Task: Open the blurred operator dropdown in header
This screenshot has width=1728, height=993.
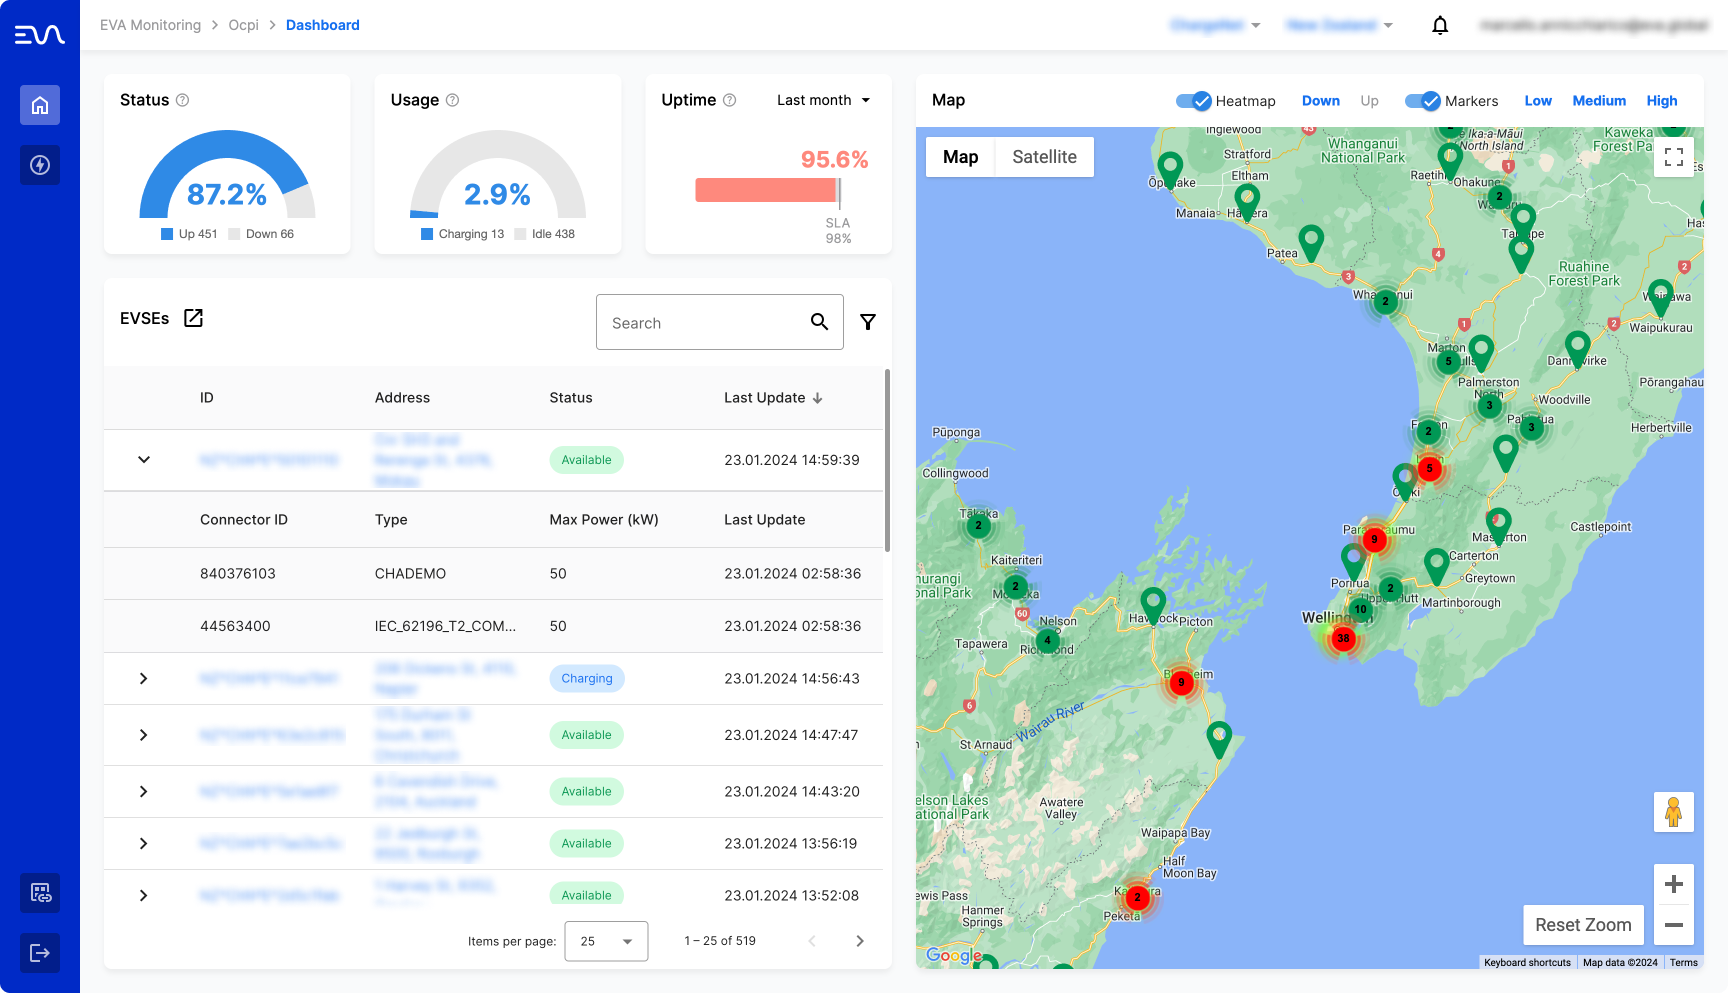Action: tap(1215, 25)
